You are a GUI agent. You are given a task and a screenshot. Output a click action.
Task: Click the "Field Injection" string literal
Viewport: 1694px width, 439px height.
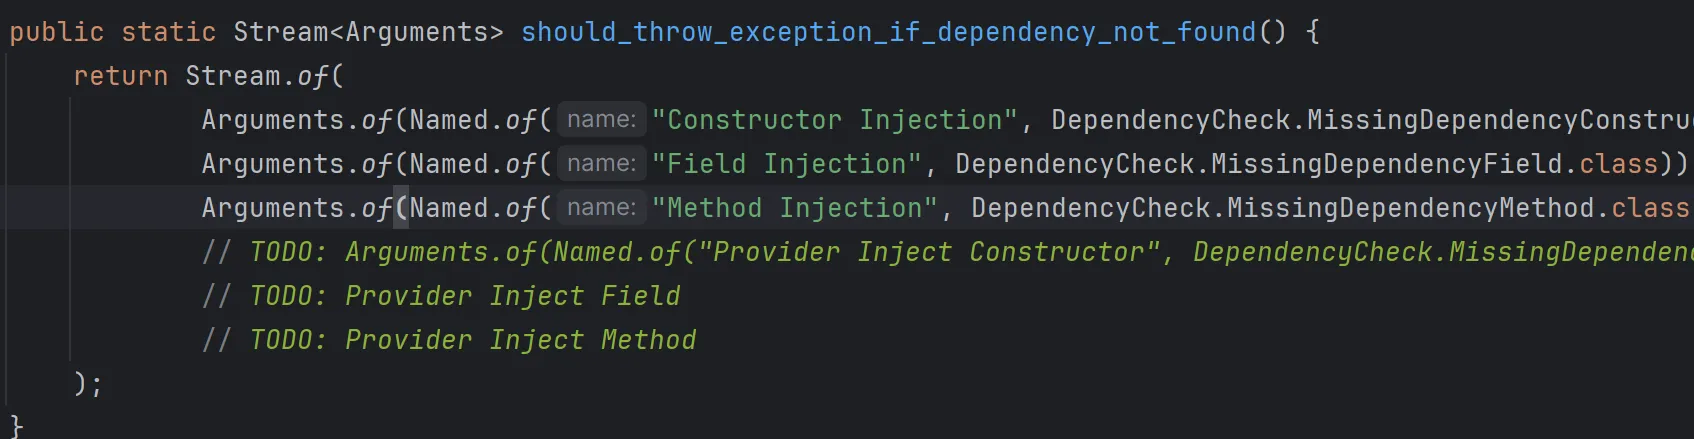tap(786, 164)
